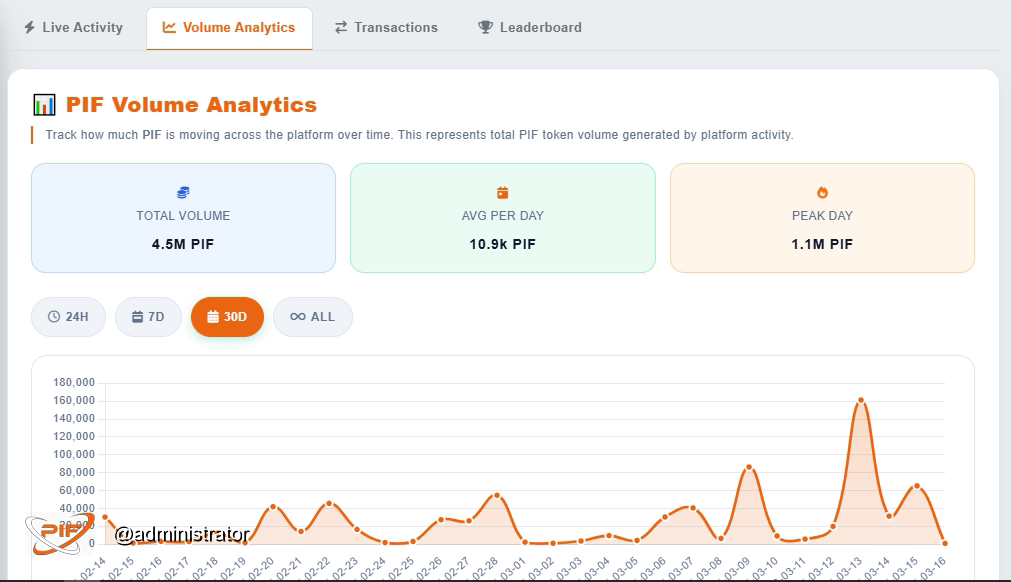The height and width of the screenshot is (582, 1011).
Task: Click the trophy icon beside Leaderboard
Action: (x=485, y=27)
